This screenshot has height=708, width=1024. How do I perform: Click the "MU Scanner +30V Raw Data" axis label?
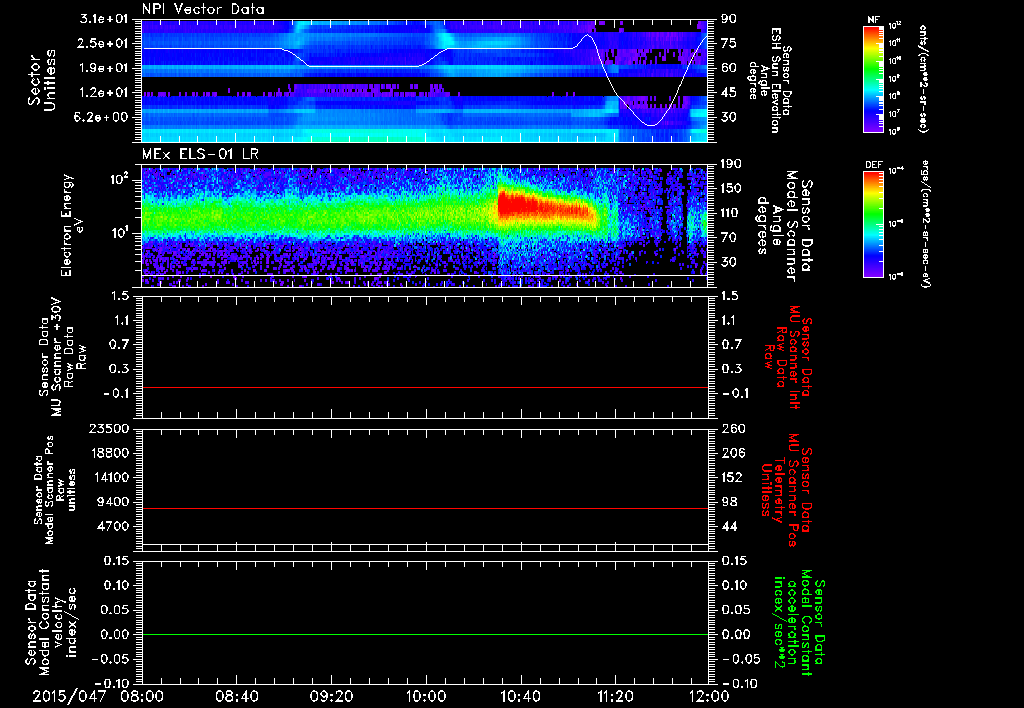63,357
